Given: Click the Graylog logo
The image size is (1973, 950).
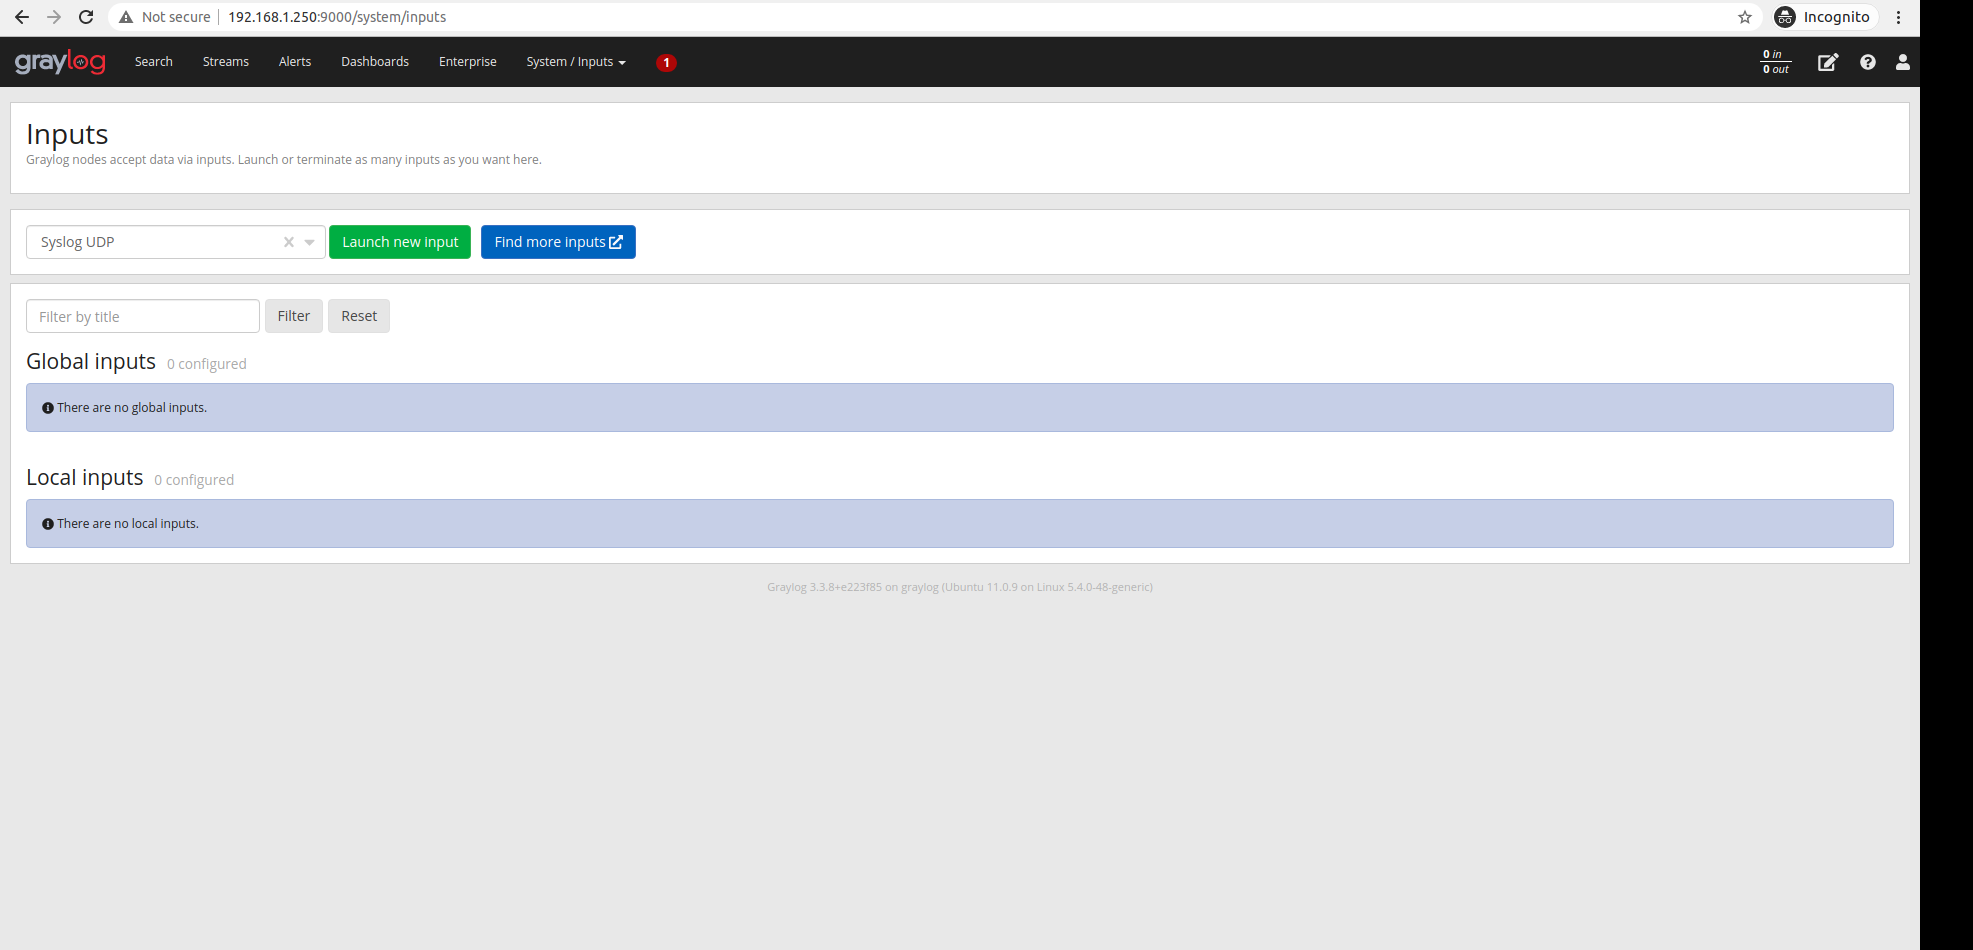Looking at the screenshot, I should tap(60, 62).
